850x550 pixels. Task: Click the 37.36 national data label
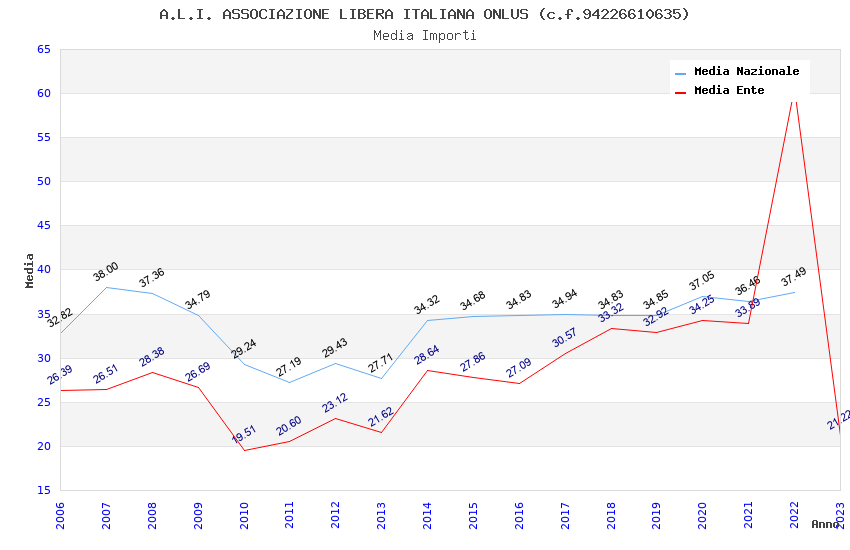pos(151,277)
